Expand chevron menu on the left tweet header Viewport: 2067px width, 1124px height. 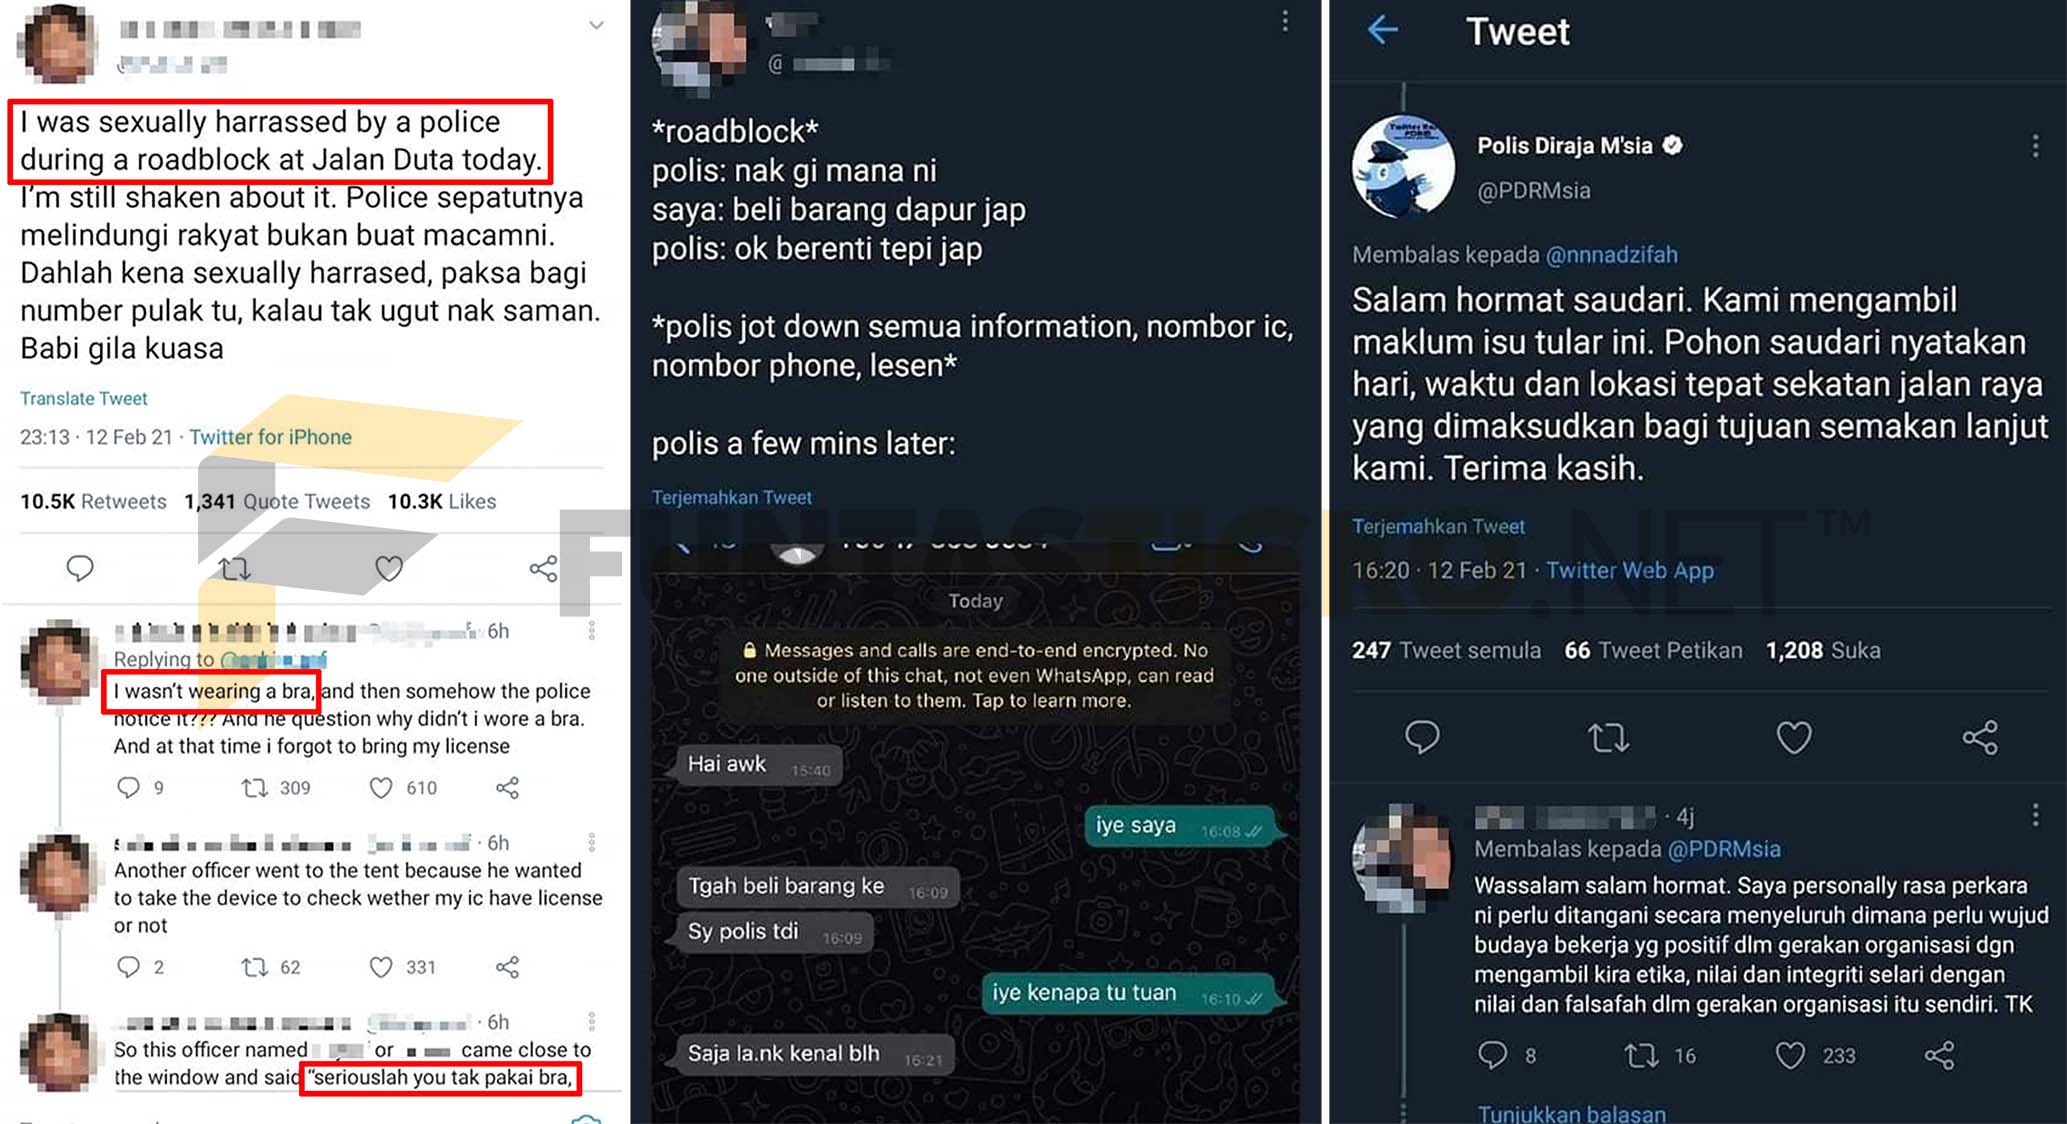point(596,26)
